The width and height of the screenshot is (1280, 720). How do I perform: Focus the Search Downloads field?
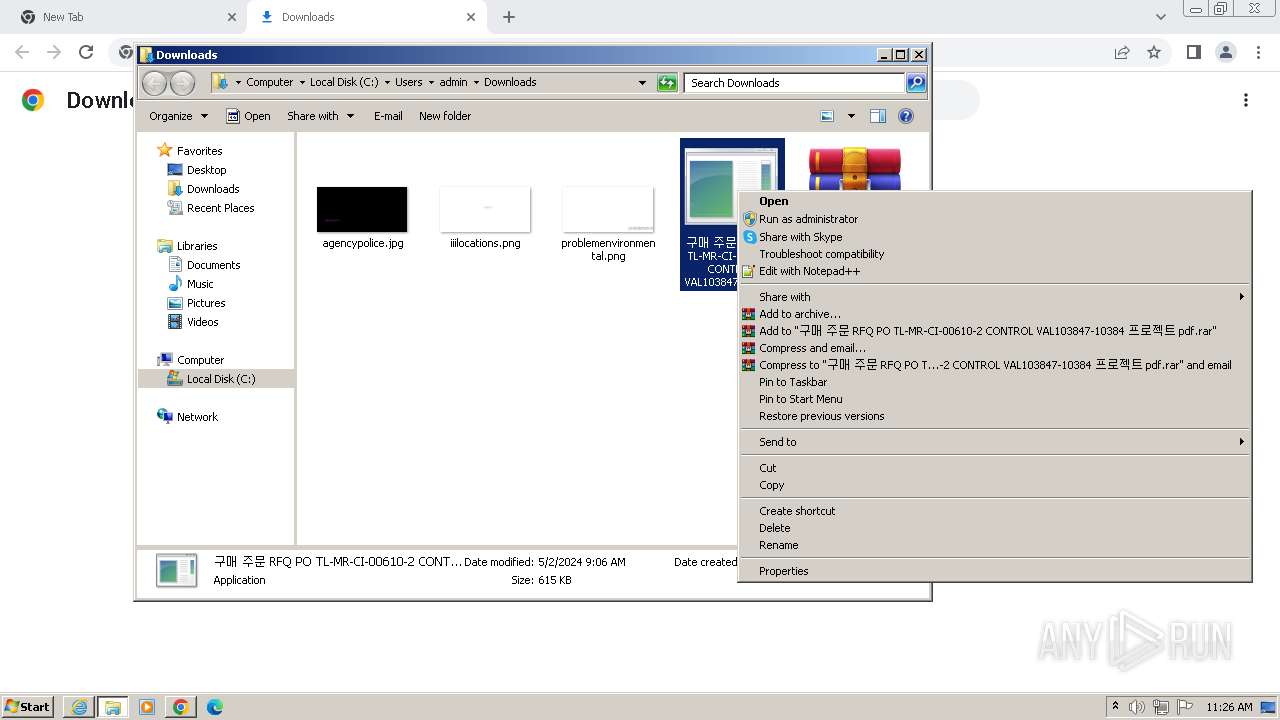(795, 83)
